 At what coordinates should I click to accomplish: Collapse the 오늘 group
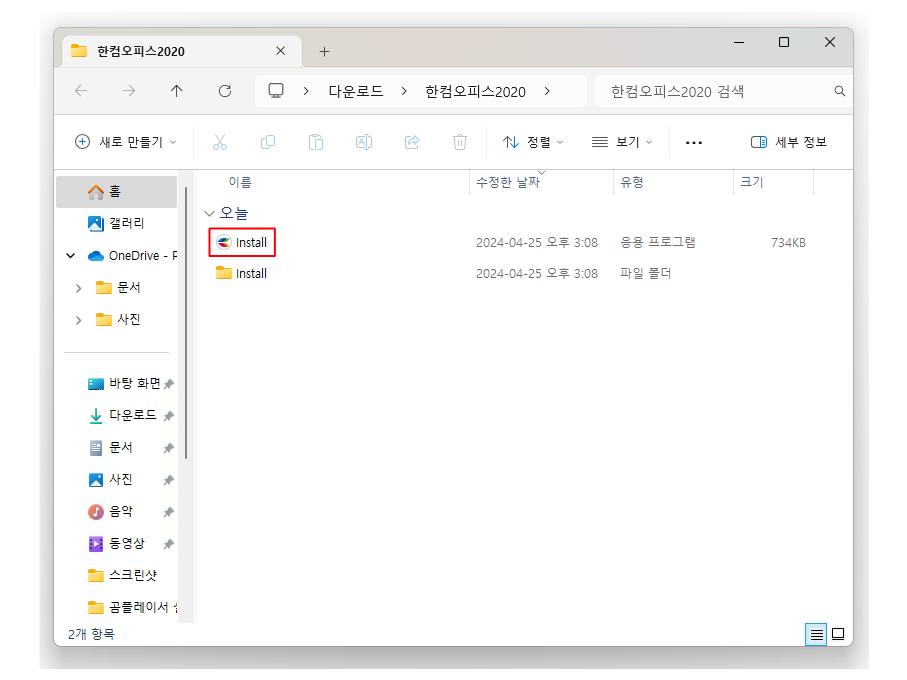point(209,213)
